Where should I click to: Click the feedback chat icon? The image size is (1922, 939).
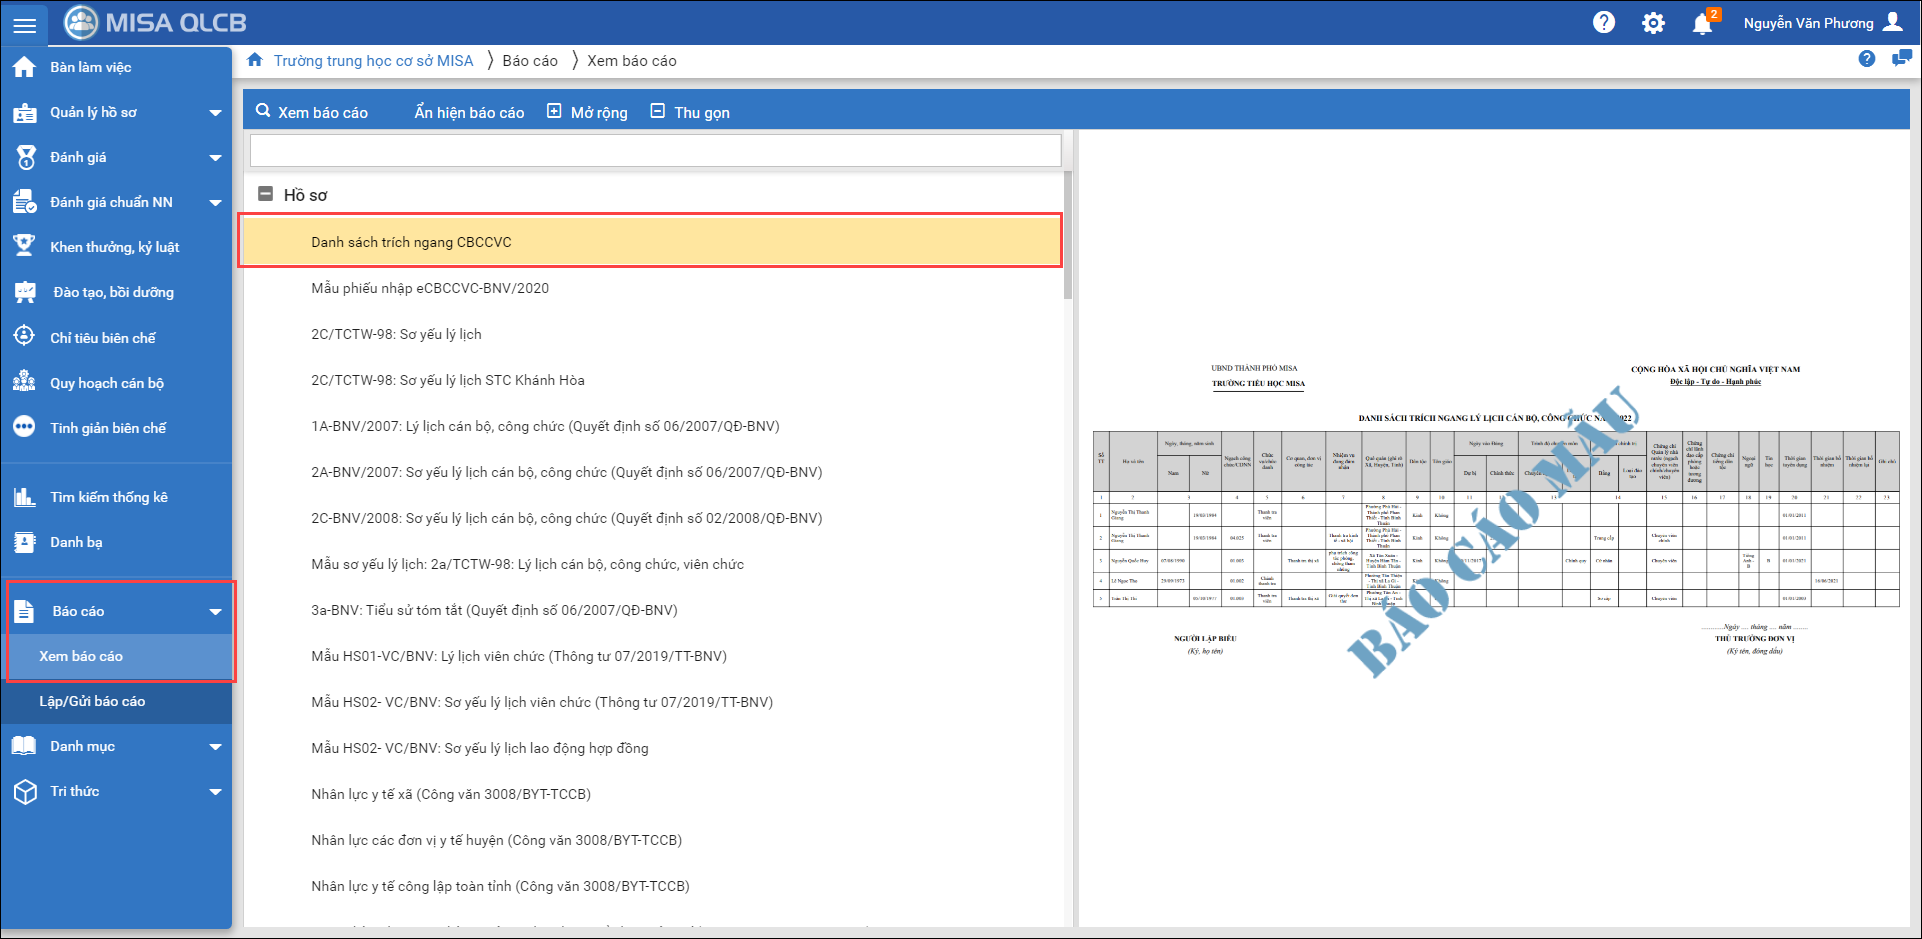click(1901, 59)
